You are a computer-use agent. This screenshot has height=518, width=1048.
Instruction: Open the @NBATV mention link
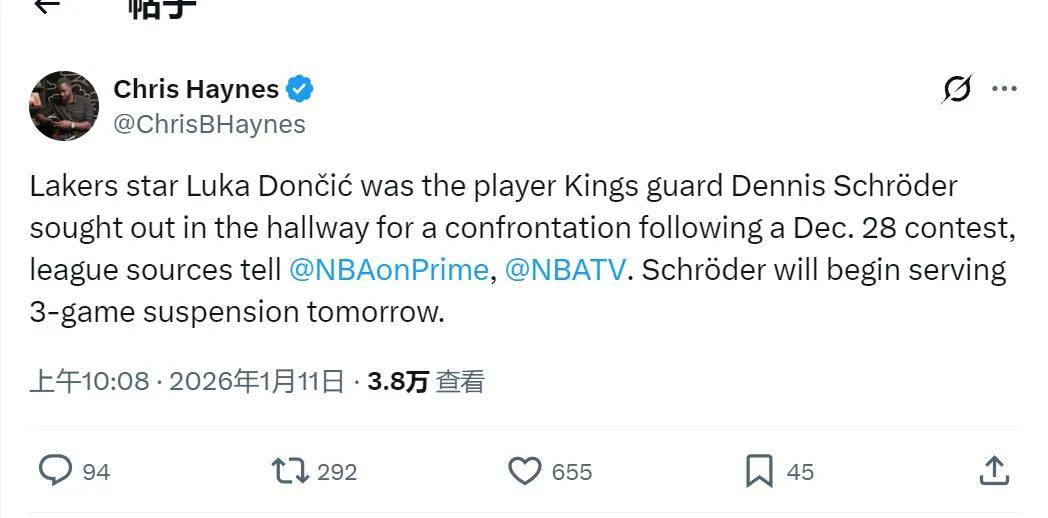tap(565, 270)
